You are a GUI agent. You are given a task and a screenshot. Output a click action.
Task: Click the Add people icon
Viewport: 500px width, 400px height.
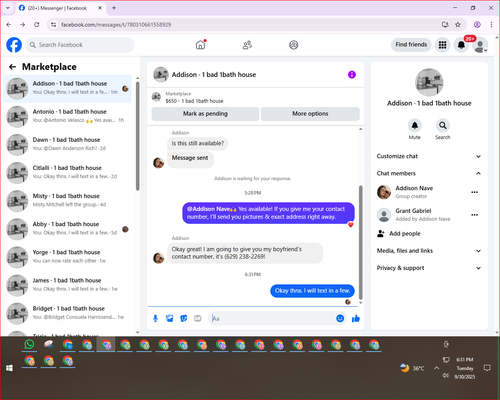(381, 234)
